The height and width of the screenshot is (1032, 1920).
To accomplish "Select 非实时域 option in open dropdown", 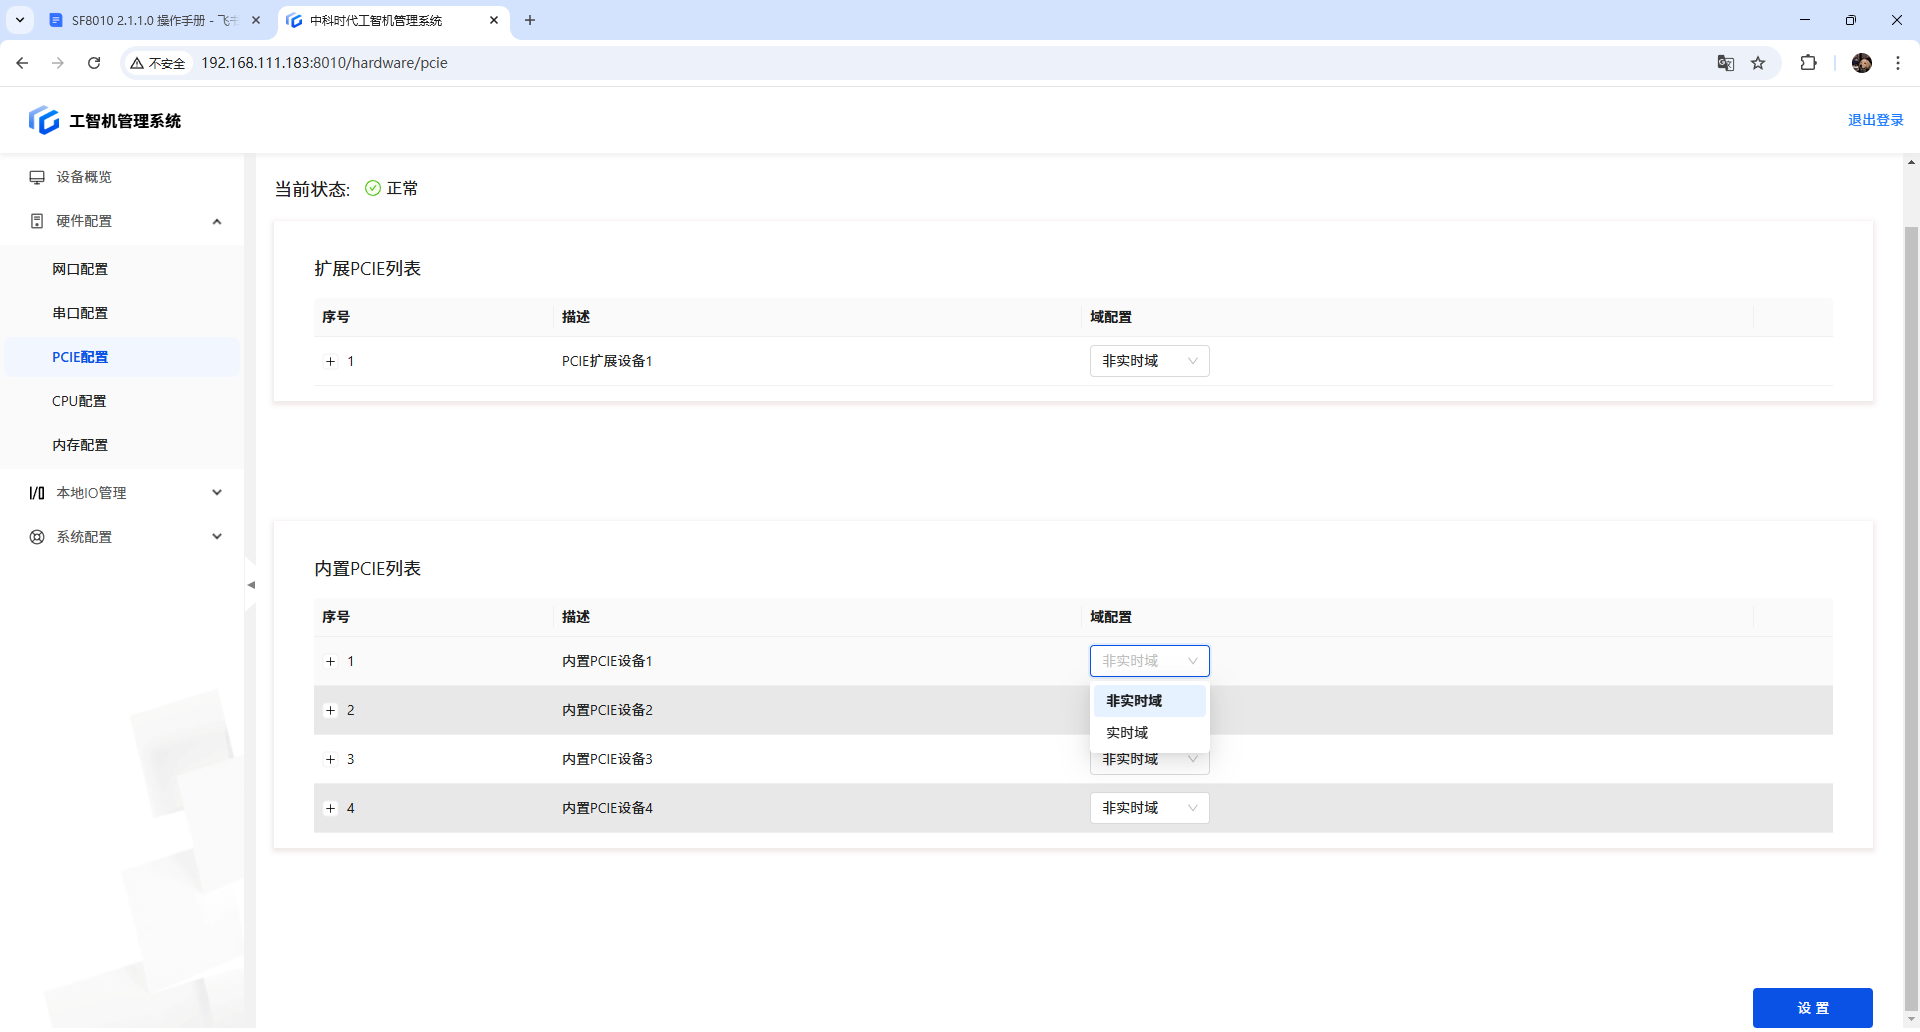I will tap(1134, 701).
